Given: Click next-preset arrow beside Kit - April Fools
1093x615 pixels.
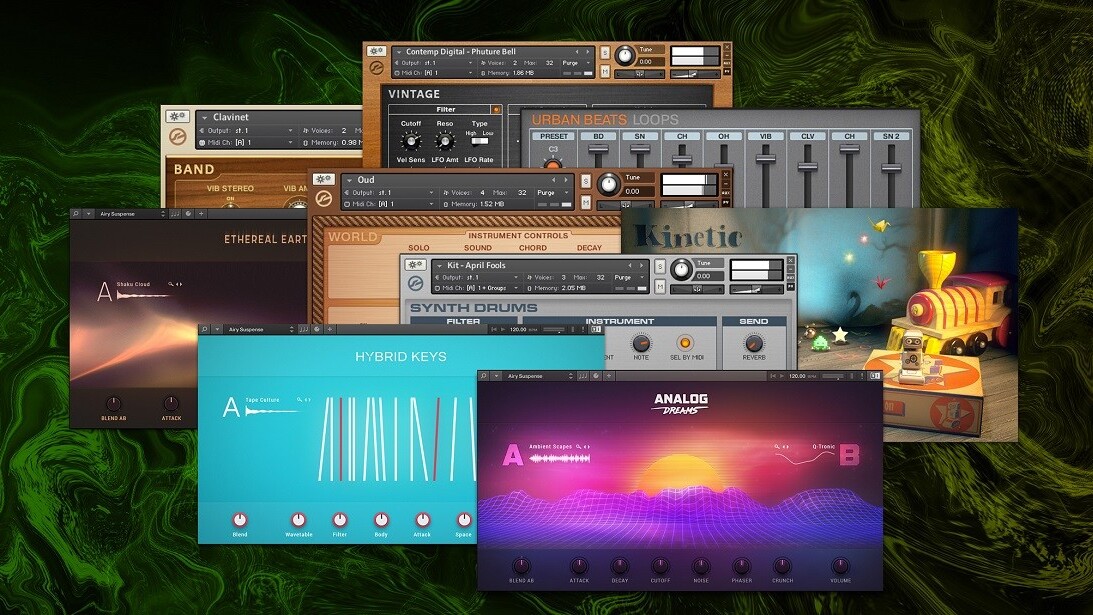Looking at the screenshot, I should (x=639, y=266).
